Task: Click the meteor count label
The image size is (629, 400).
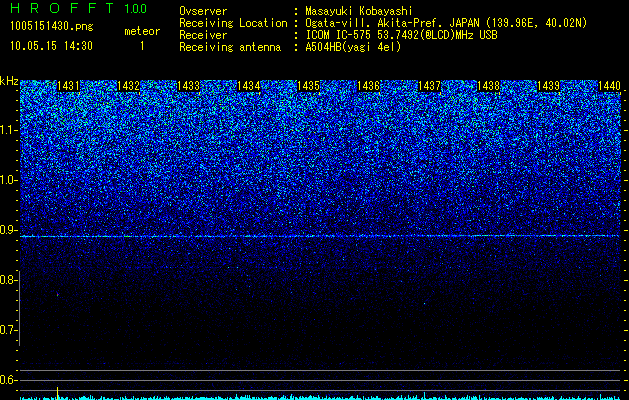Action: 142,31
